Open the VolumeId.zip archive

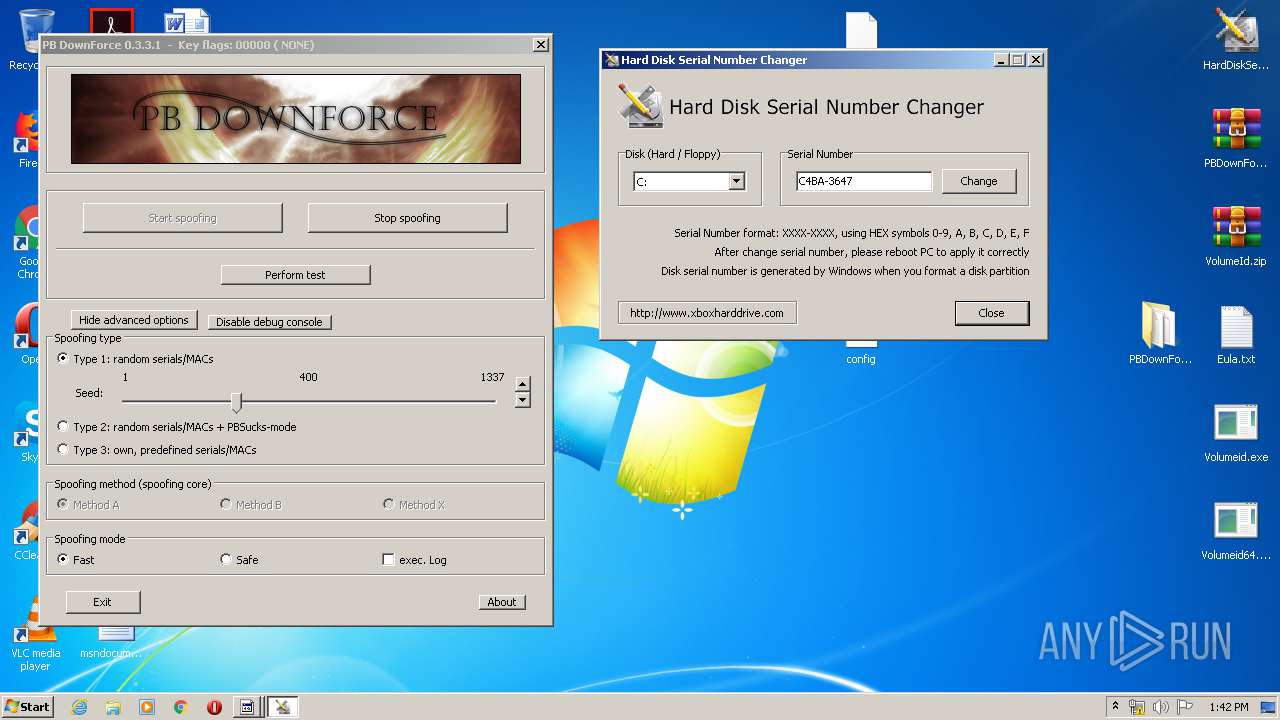click(1236, 236)
